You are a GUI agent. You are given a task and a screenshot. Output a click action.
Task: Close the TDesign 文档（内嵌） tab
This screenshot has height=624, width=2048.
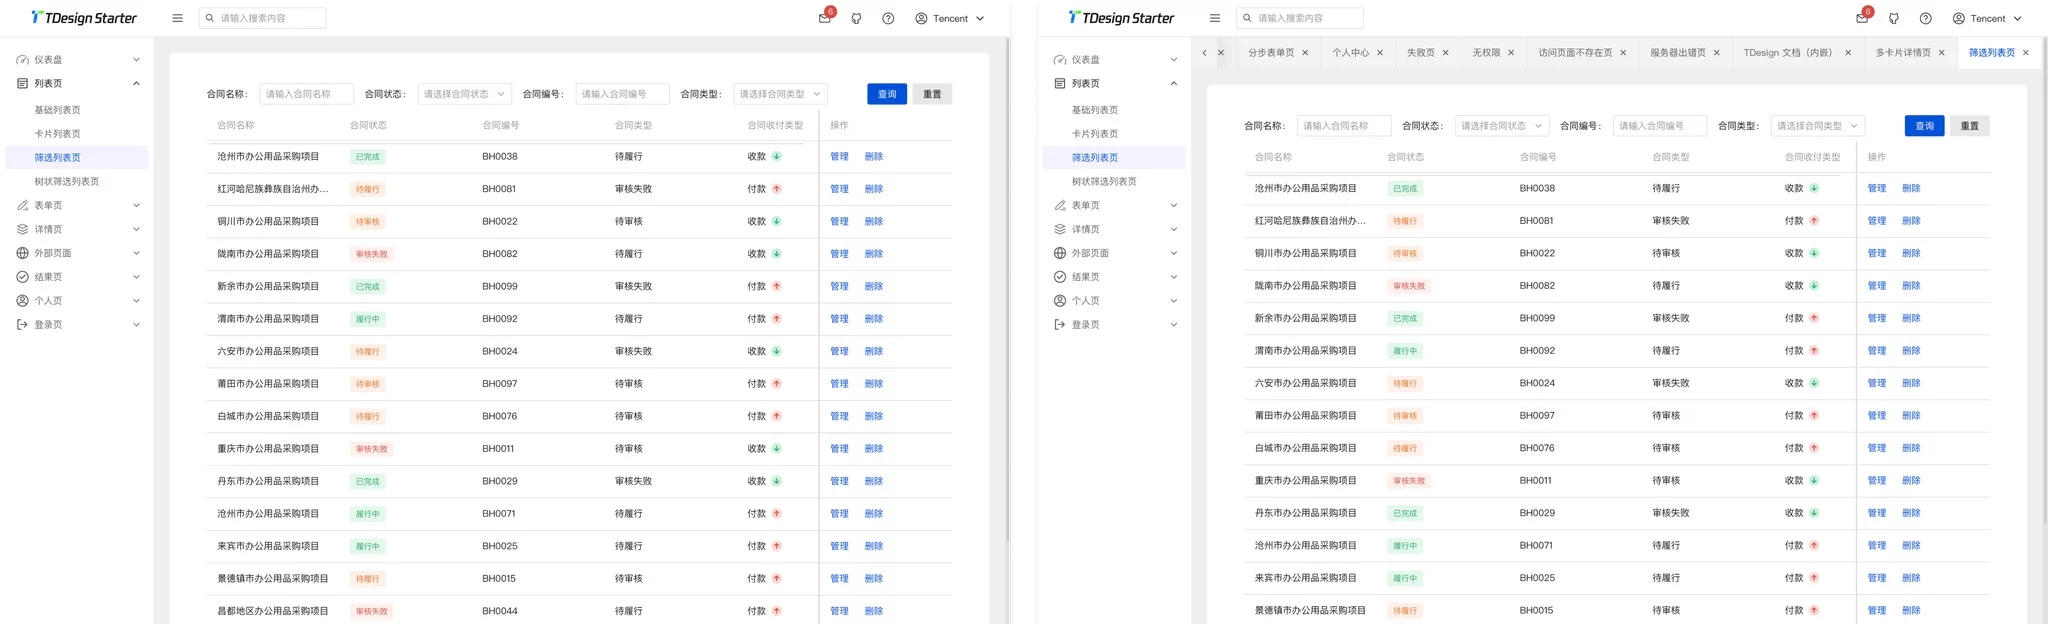pos(1848,53)
